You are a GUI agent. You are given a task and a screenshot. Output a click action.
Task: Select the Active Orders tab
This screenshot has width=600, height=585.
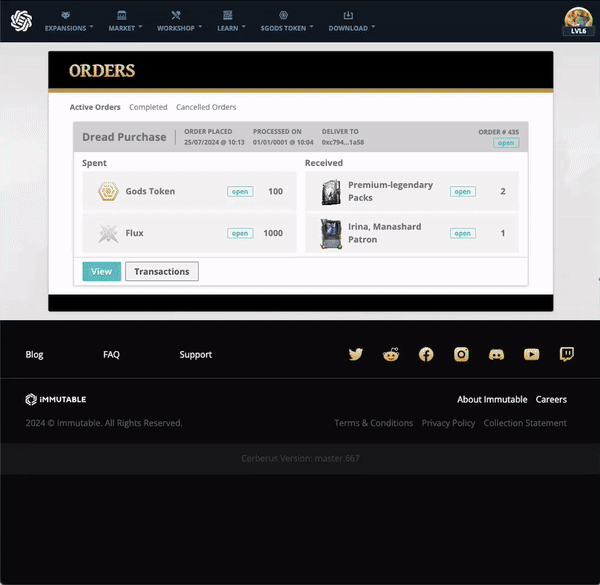95,107
